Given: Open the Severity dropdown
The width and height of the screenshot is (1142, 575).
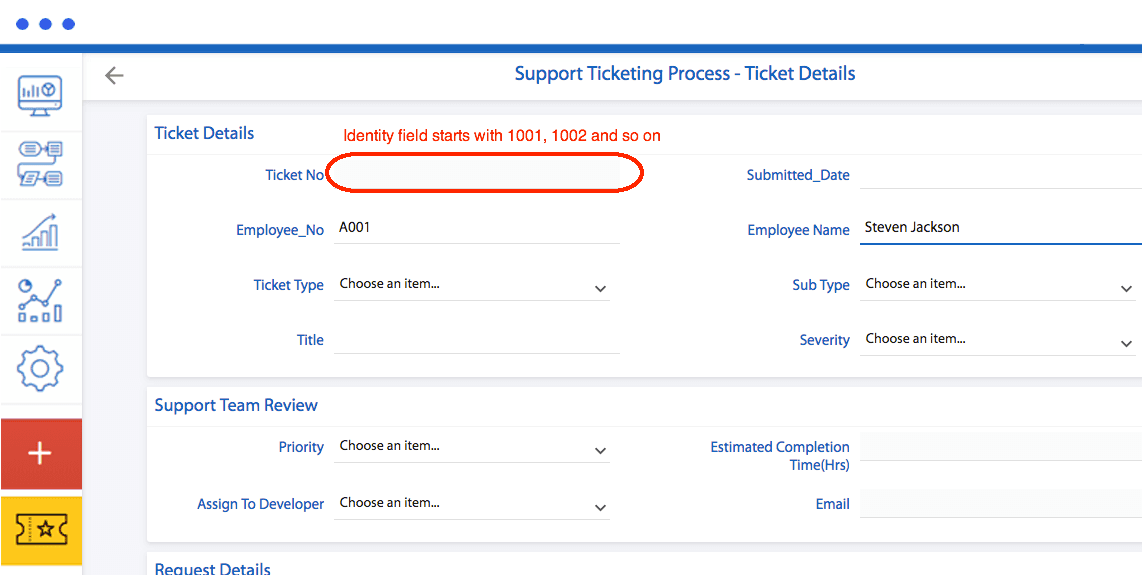Looking at the screenshot, I should (998, 340).
